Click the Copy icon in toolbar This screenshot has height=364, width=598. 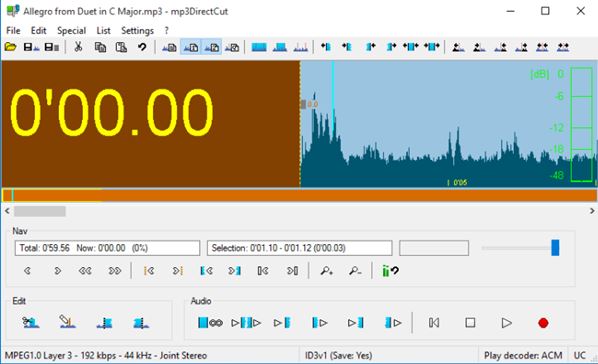[100, 47]
